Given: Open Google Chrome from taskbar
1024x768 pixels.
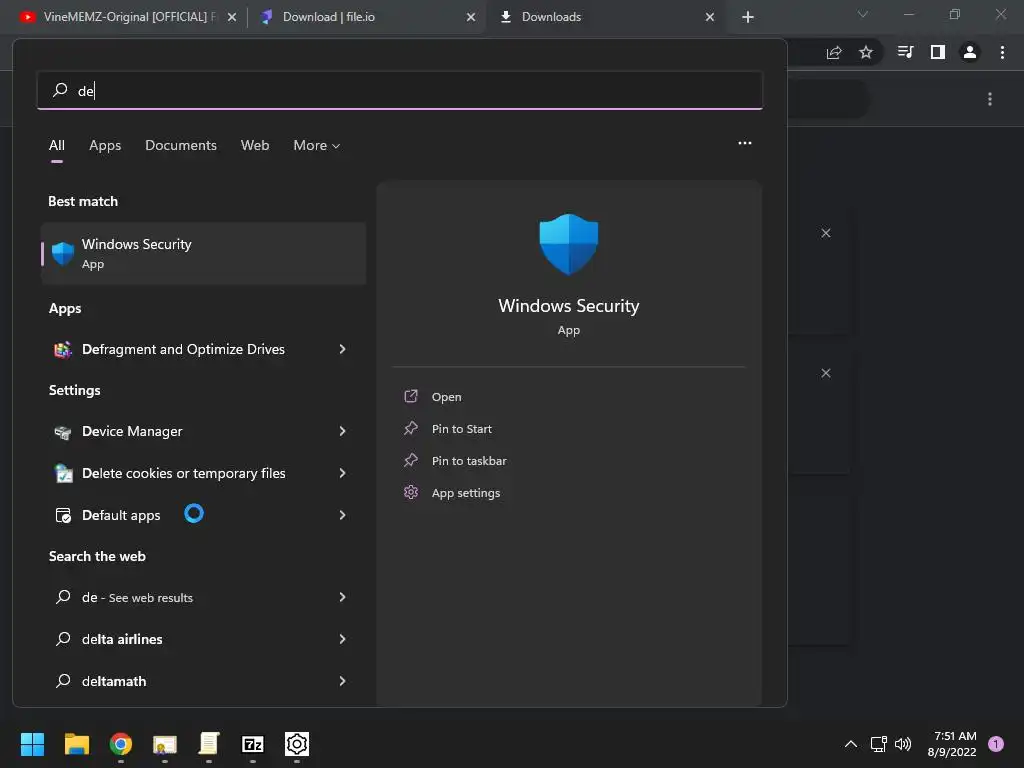Looking at the screenshot, I should point(121,744).
